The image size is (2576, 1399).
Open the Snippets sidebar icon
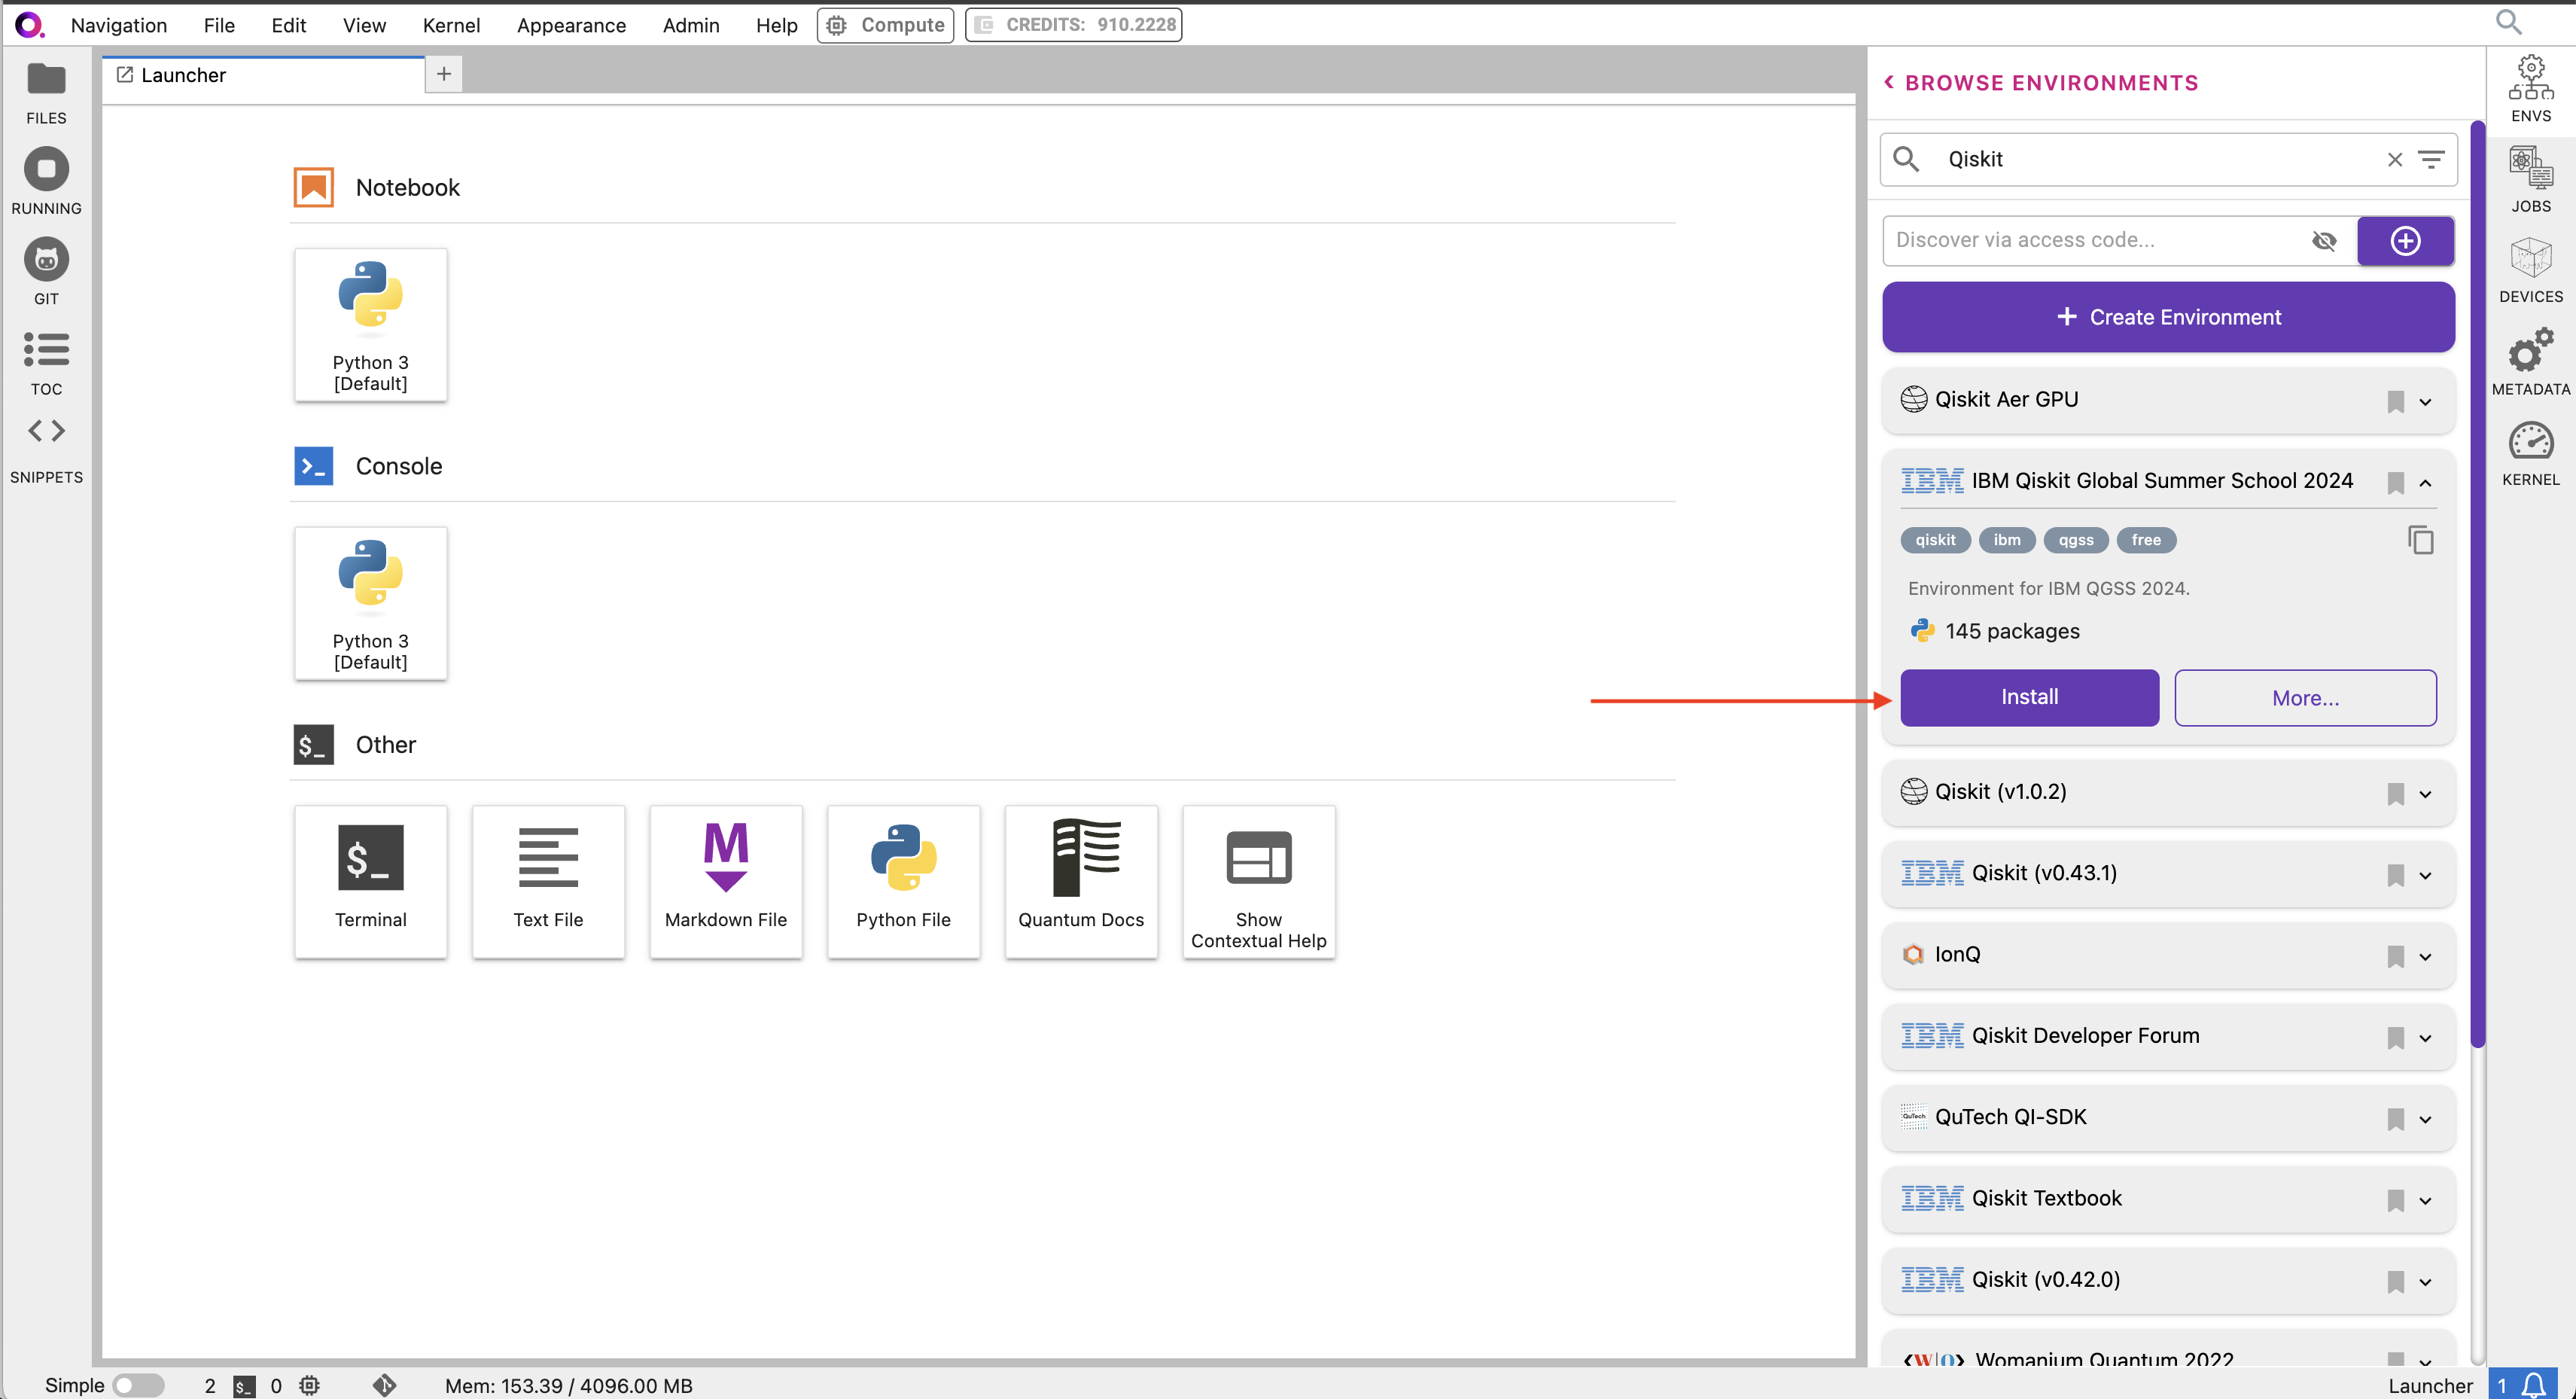pyautogui.click(x=46, y=432)
